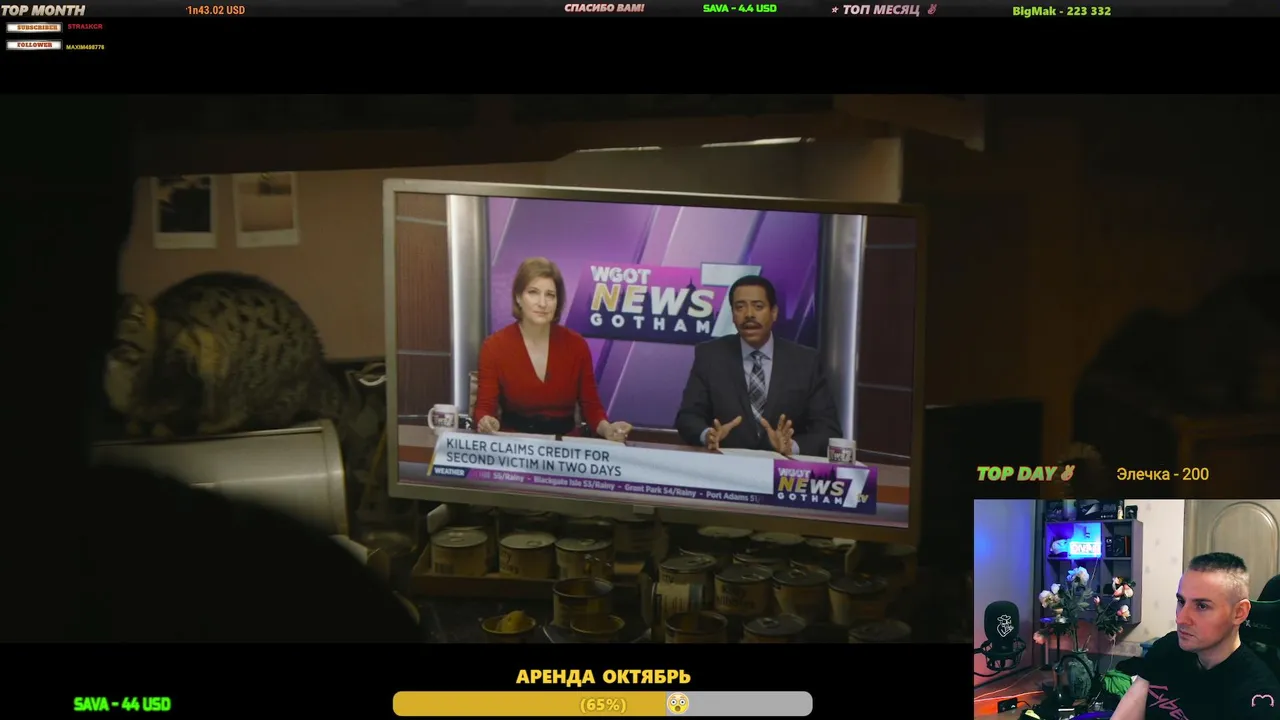Click the SUBSCRIBER badge in the overlay
The width and height of the screenshot is (1280, 720).
coord(33,27)
